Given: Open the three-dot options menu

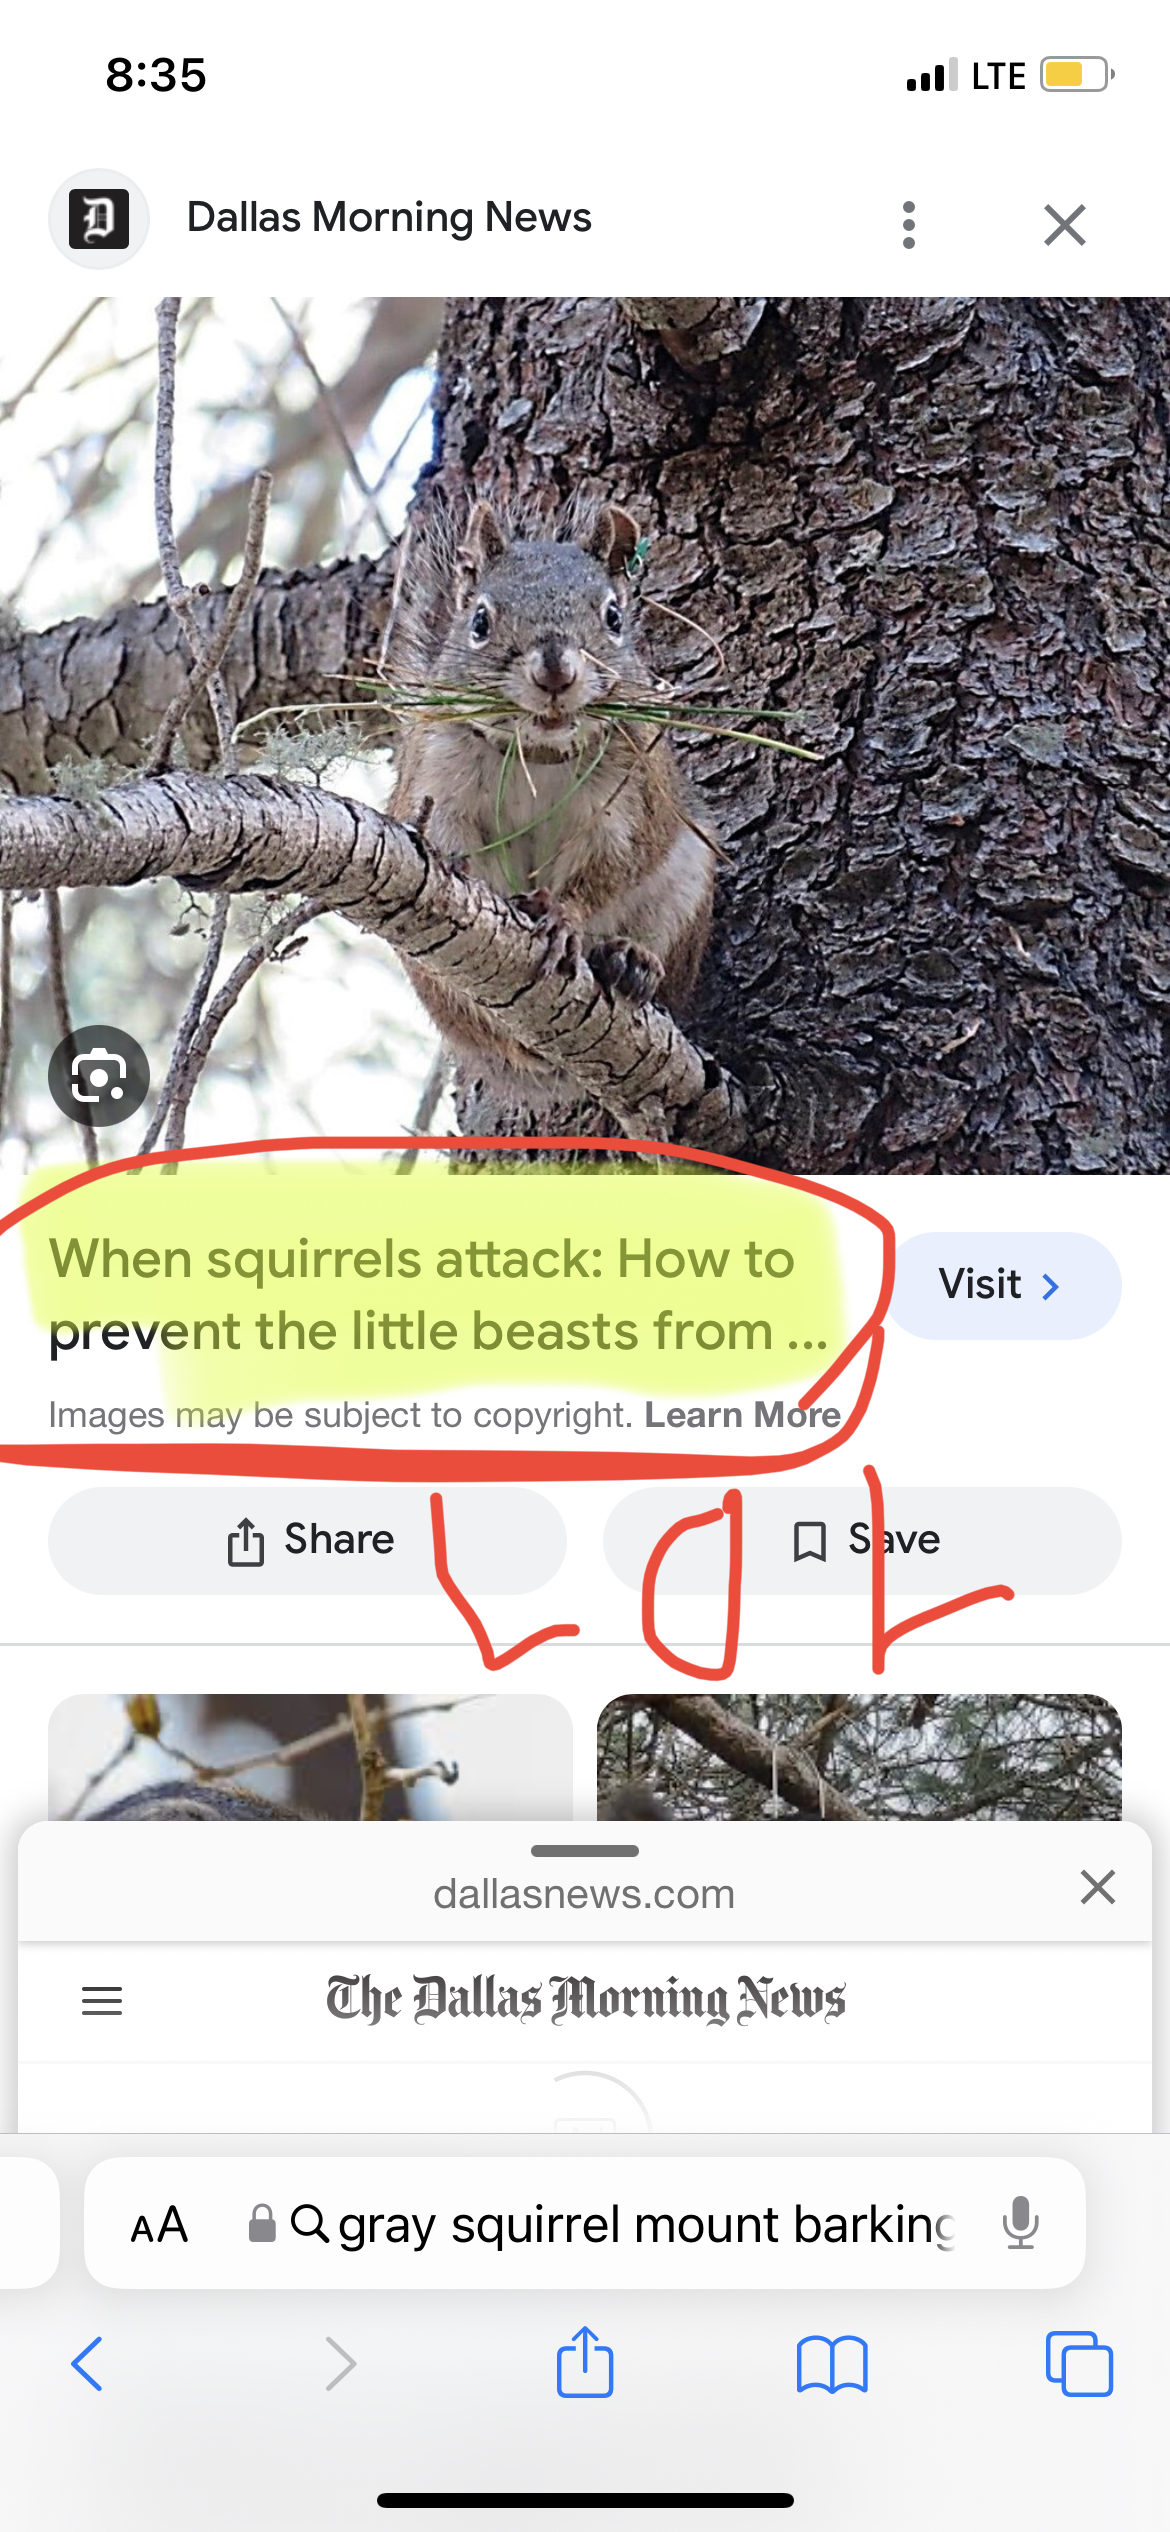Looking at the screenshot, I should coord(908,225).
